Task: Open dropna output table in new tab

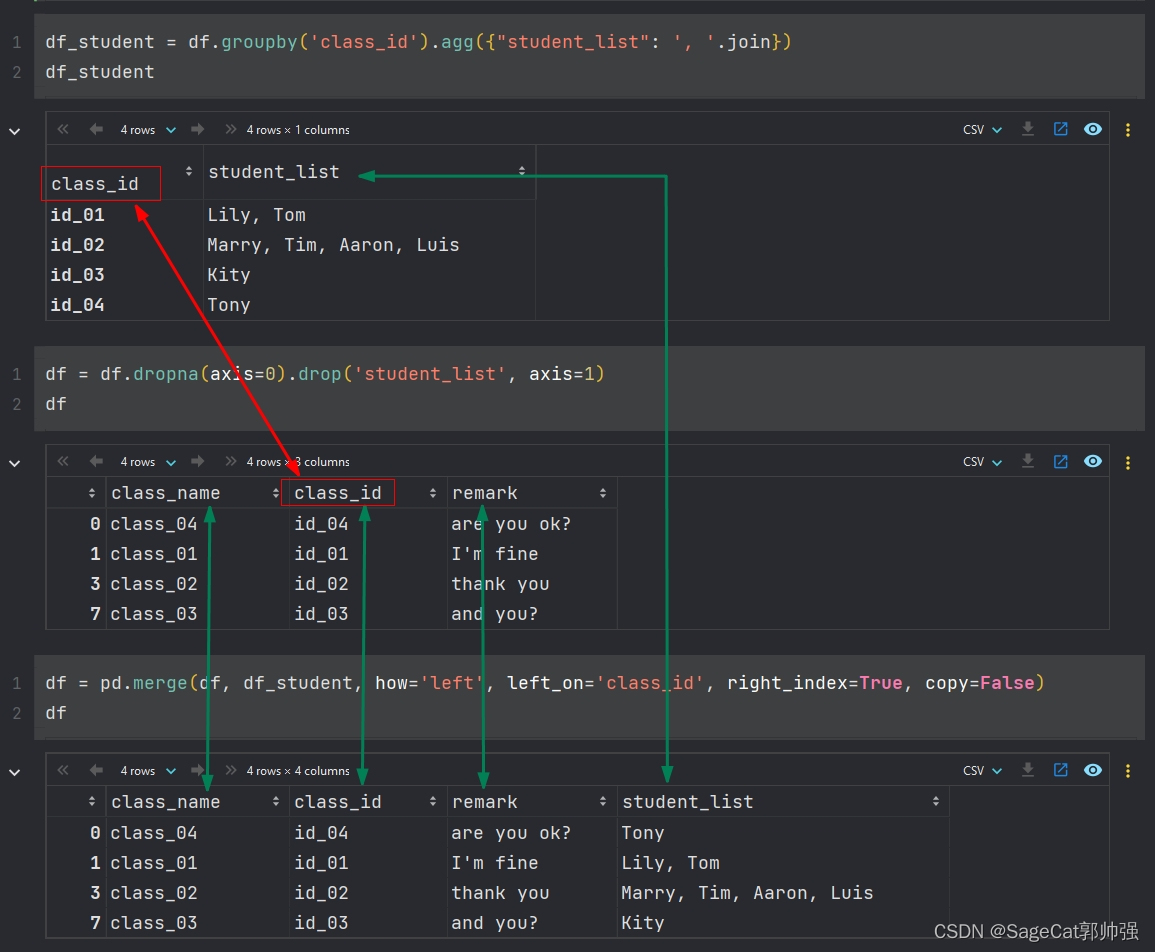Action: (x=1061, y=461)
